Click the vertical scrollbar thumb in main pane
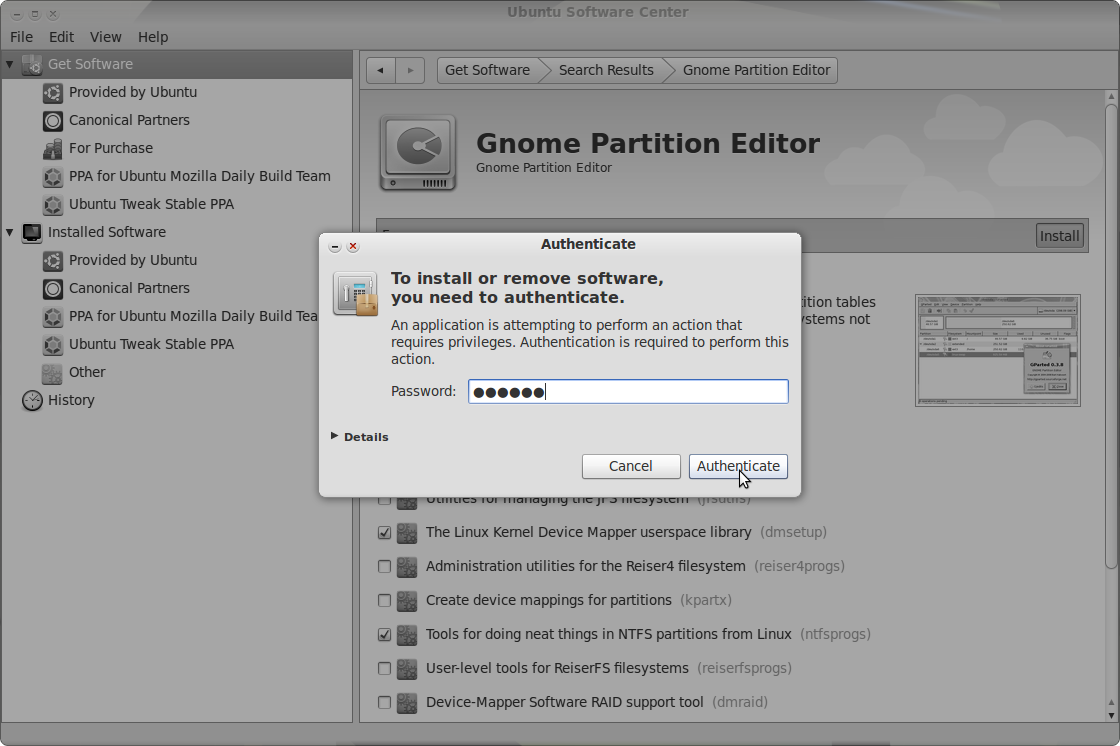 1111,336
